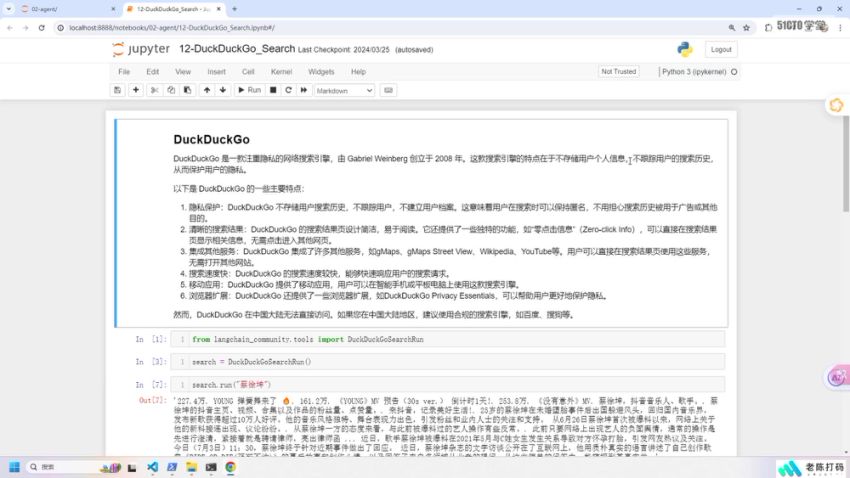Click the import DuckDuckGoSearchRun code cell
850x478 pixels.
coord(447,339)
